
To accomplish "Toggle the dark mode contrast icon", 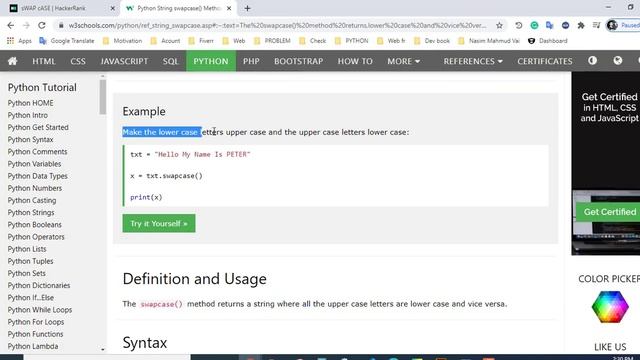I will click(592, 60).
